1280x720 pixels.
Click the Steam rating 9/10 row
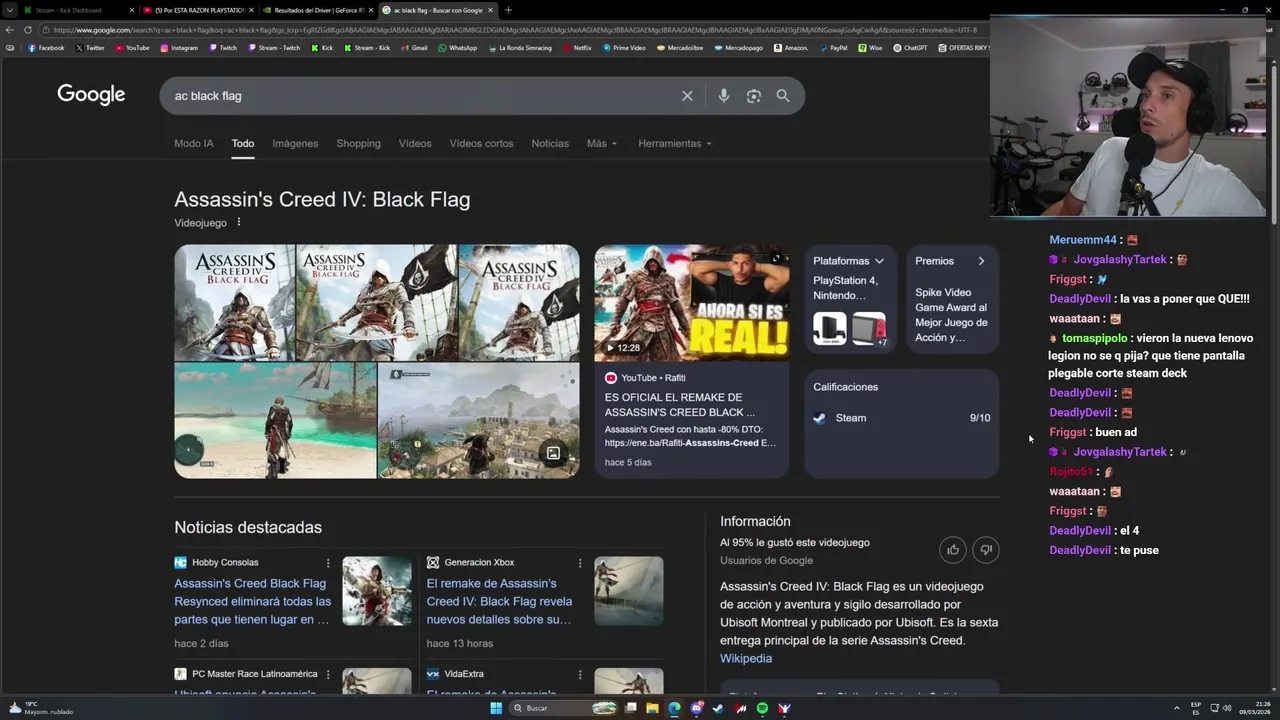901,418
